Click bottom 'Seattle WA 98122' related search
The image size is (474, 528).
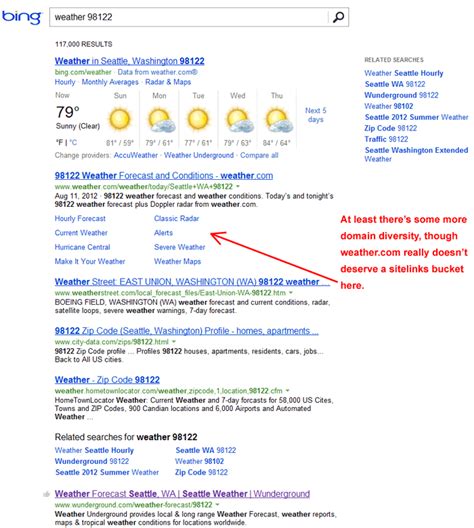tap(206, 450)
